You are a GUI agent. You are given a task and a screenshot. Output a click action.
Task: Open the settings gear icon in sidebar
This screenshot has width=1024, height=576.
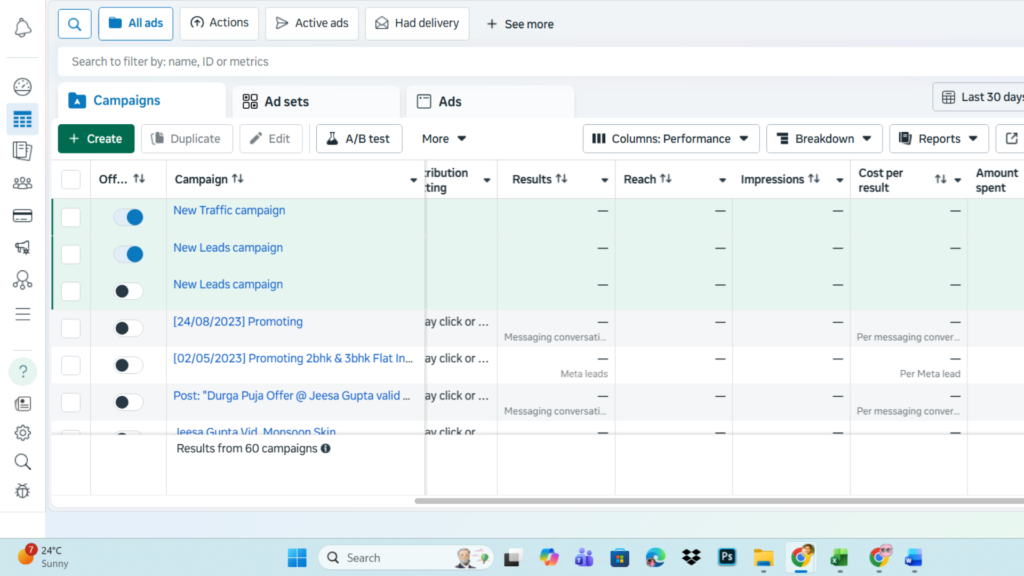coord(22,433)
